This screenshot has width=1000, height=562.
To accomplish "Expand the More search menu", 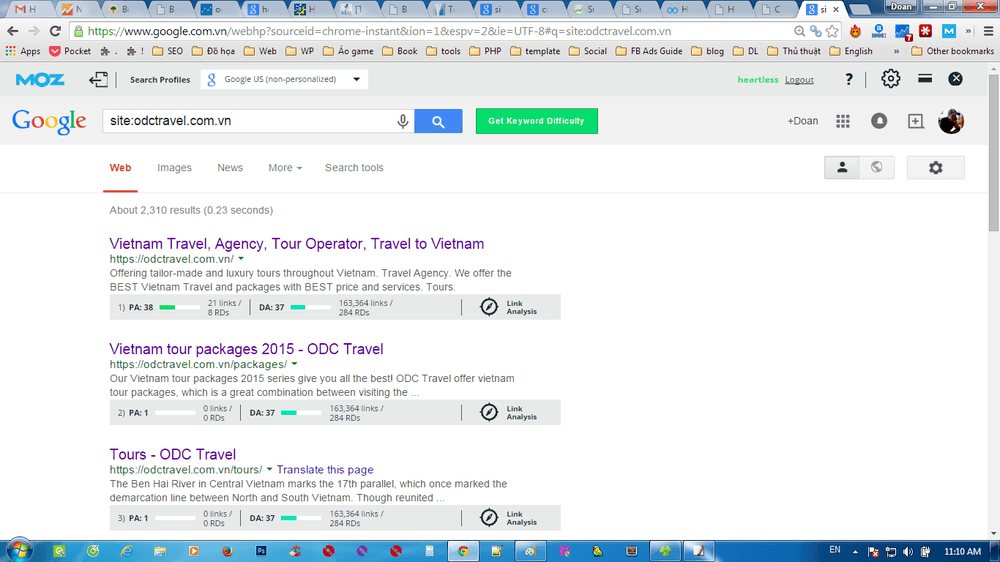I will tap(285, 168).
